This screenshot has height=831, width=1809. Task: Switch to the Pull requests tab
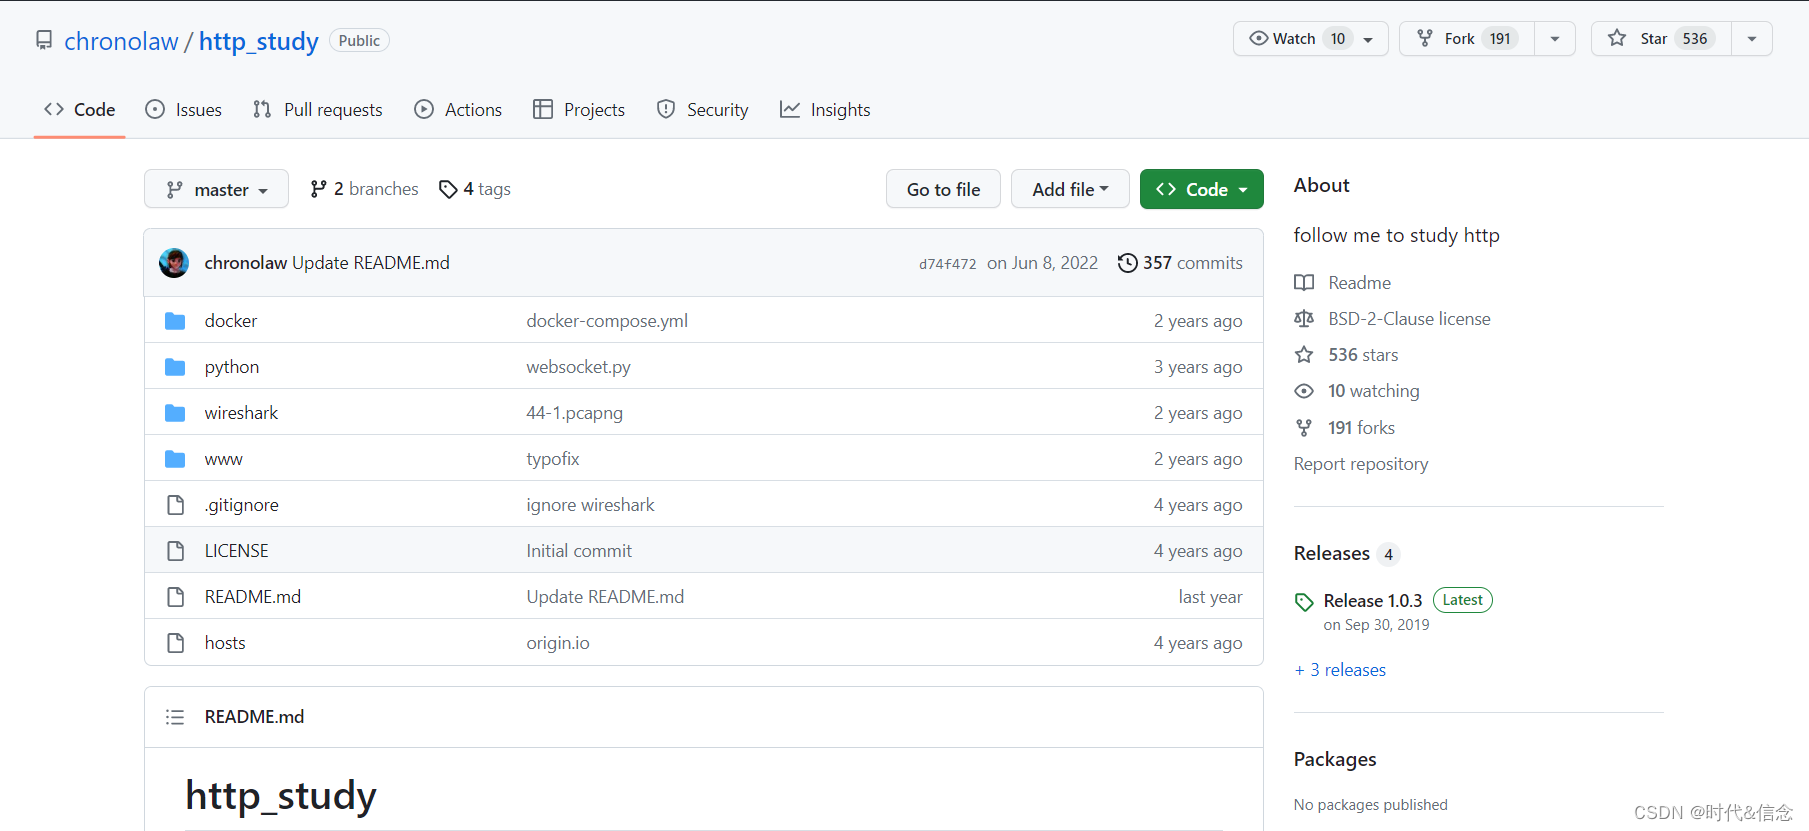tap(318, 110)
